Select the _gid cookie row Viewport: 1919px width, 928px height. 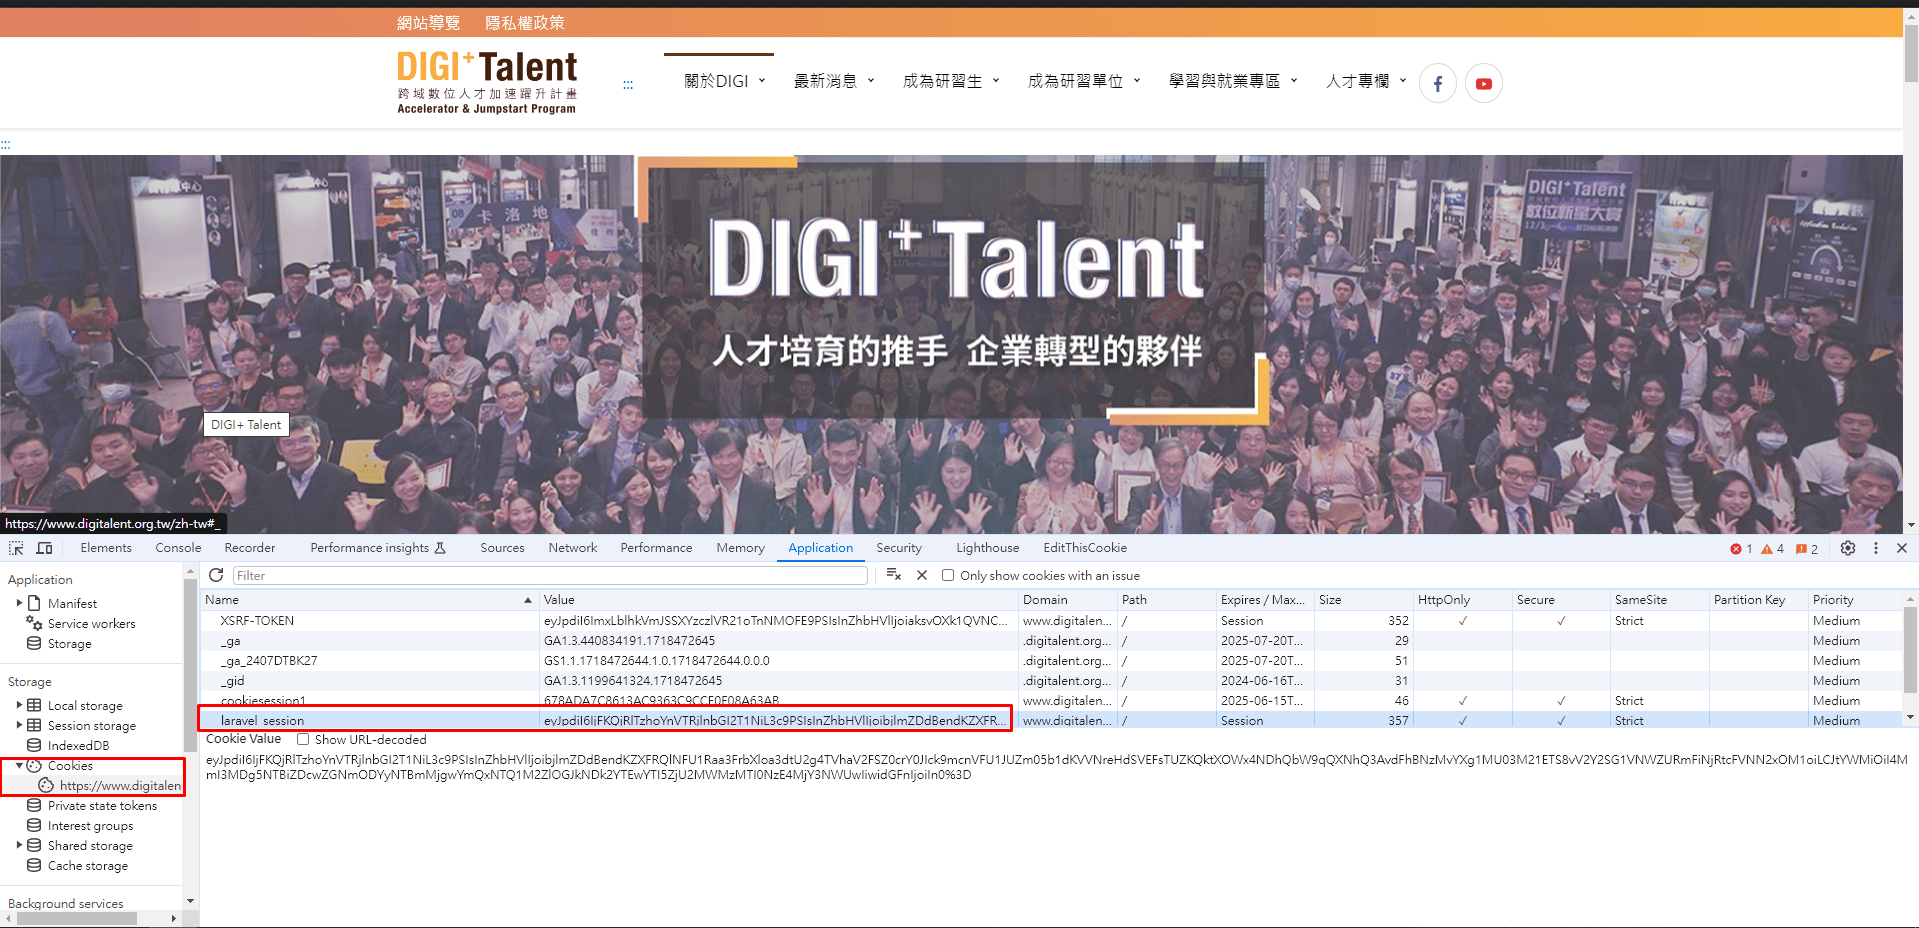click(1051, 681)
